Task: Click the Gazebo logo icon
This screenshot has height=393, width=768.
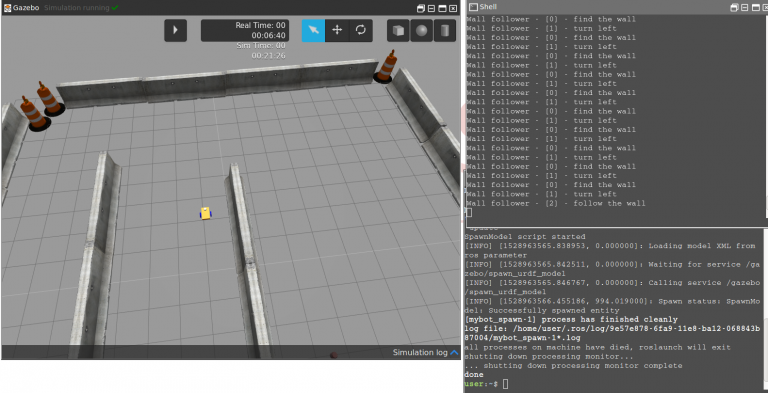Action: [8, 8]
